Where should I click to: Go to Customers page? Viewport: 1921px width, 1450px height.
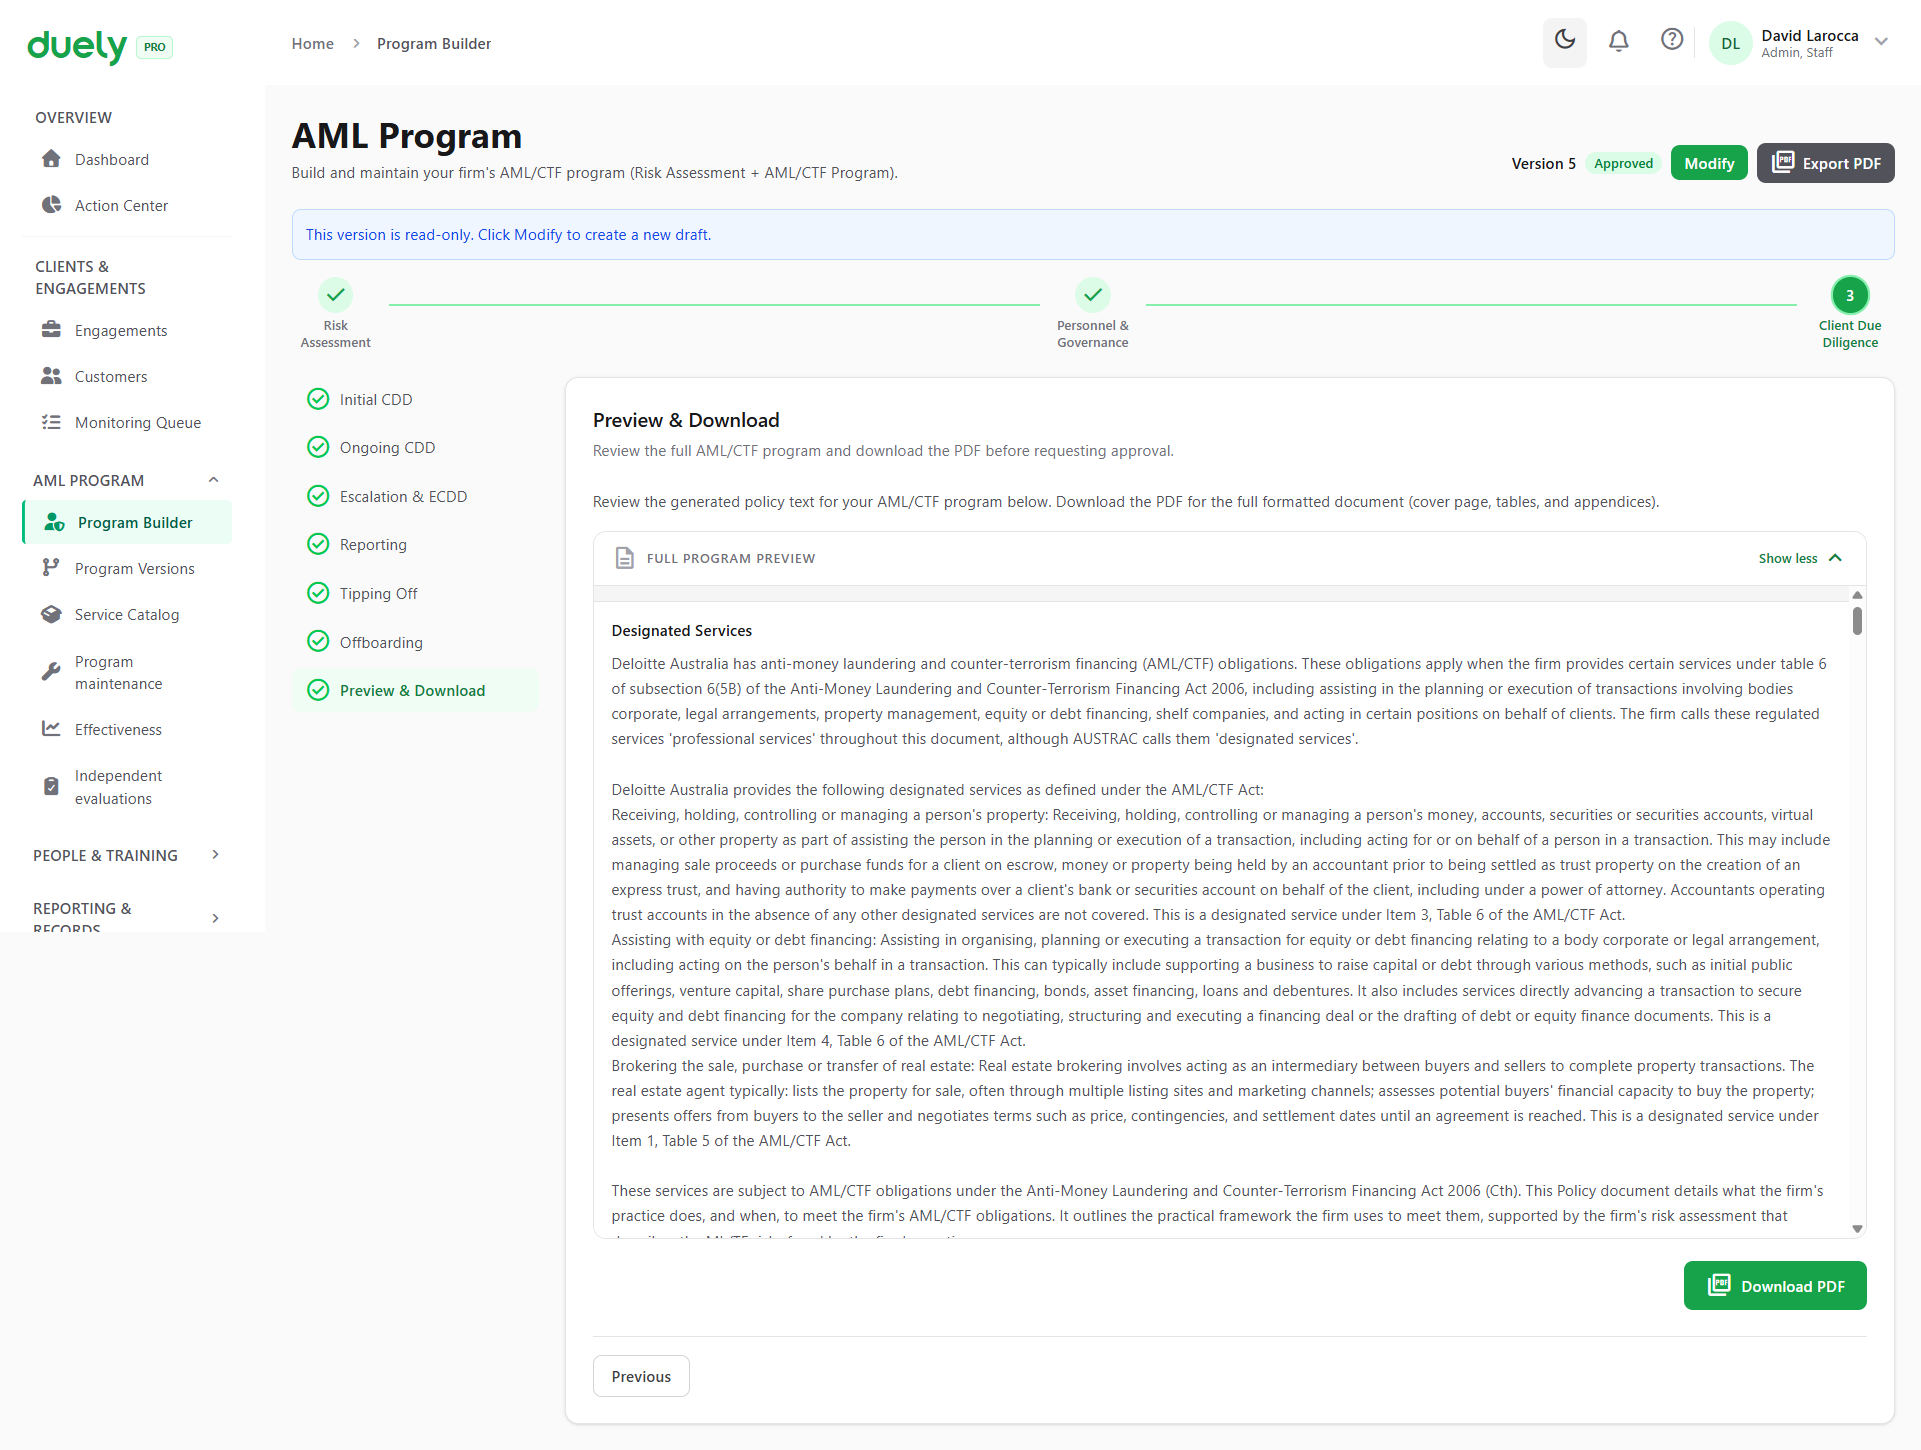127,376
